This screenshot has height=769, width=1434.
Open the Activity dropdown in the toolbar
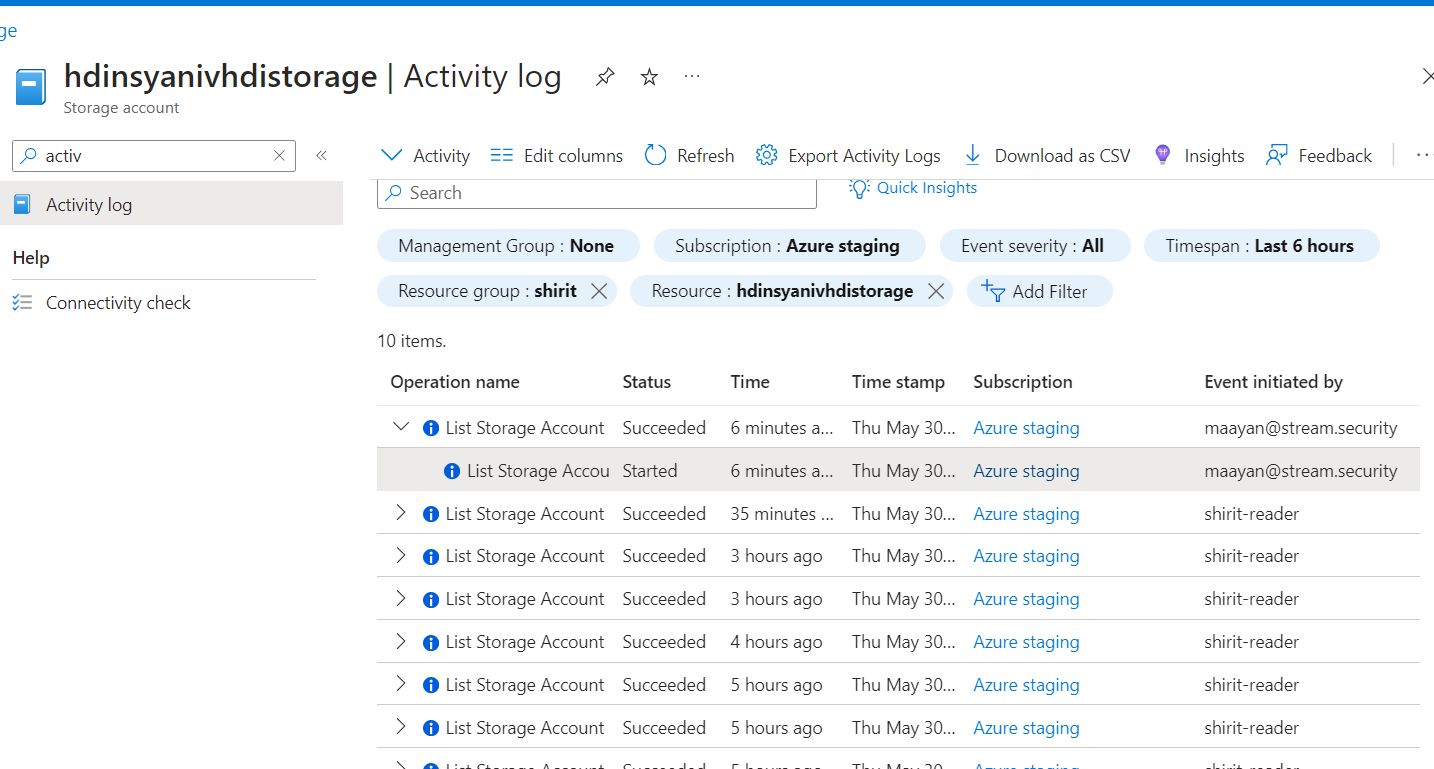tap(425, 155)
